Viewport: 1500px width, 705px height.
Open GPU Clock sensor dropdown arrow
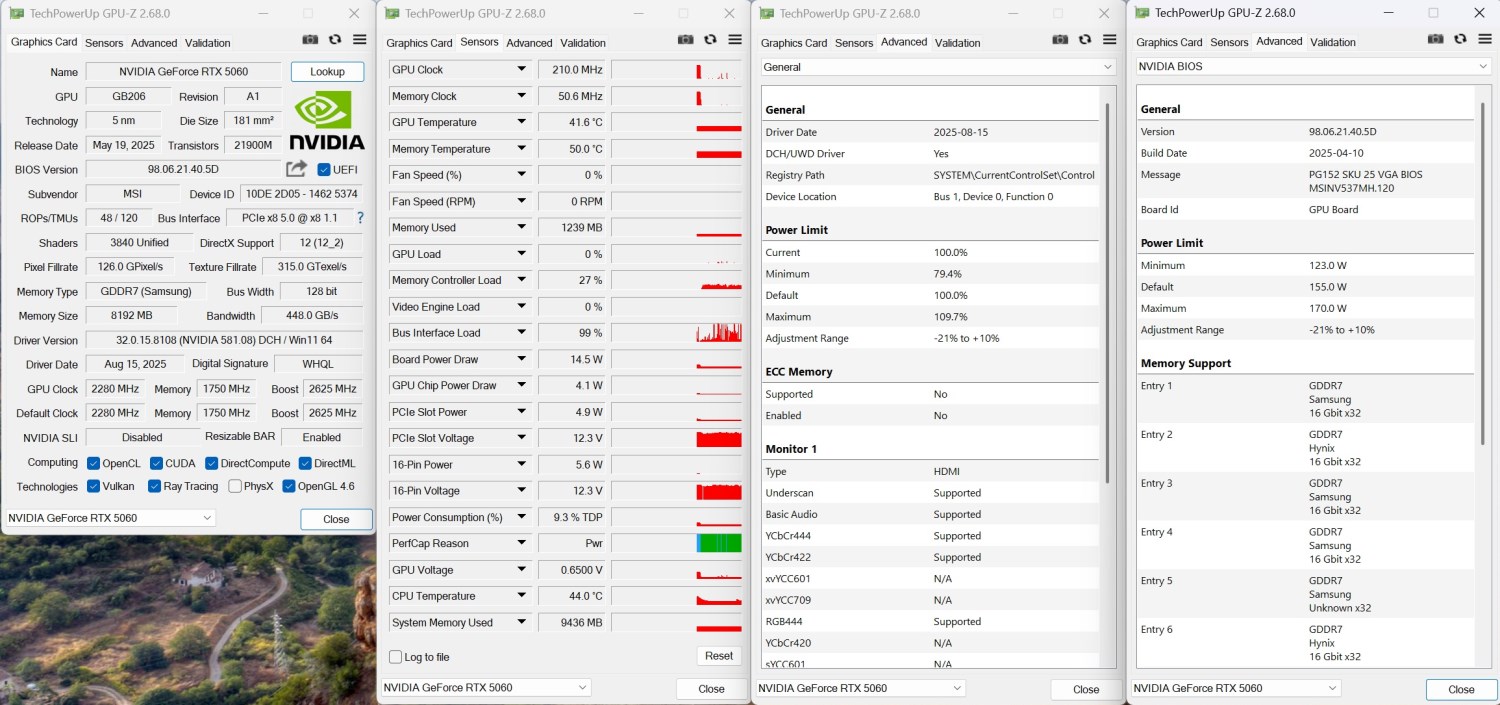521,69
